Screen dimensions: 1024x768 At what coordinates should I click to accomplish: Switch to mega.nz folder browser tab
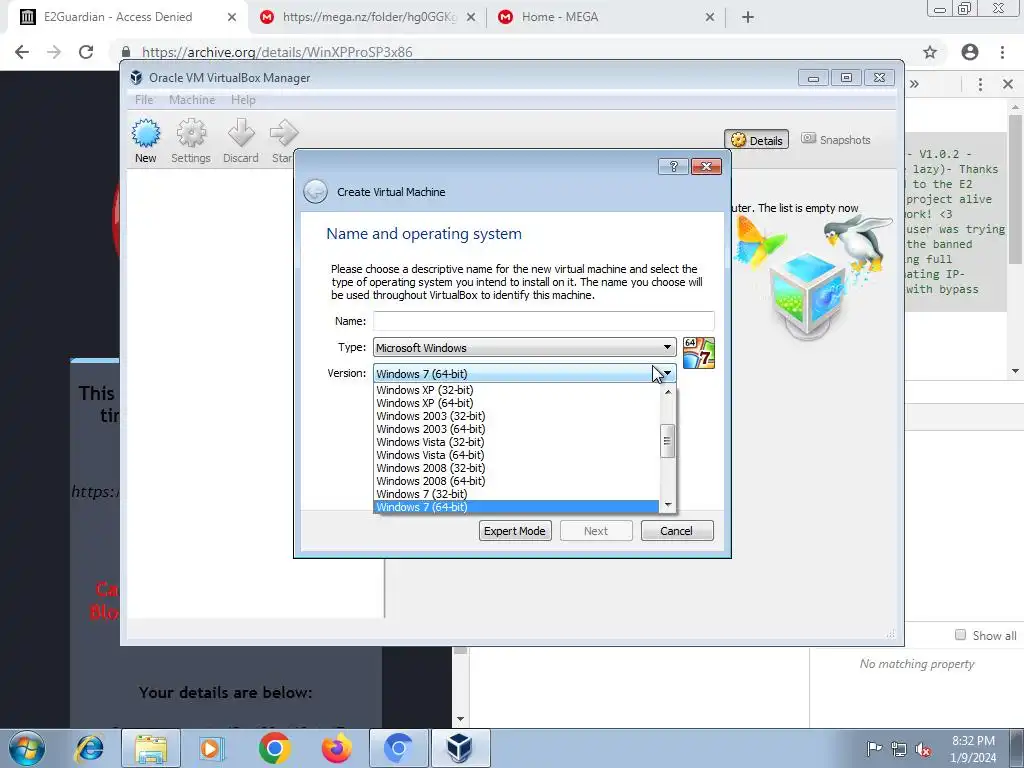click(370, 17)
